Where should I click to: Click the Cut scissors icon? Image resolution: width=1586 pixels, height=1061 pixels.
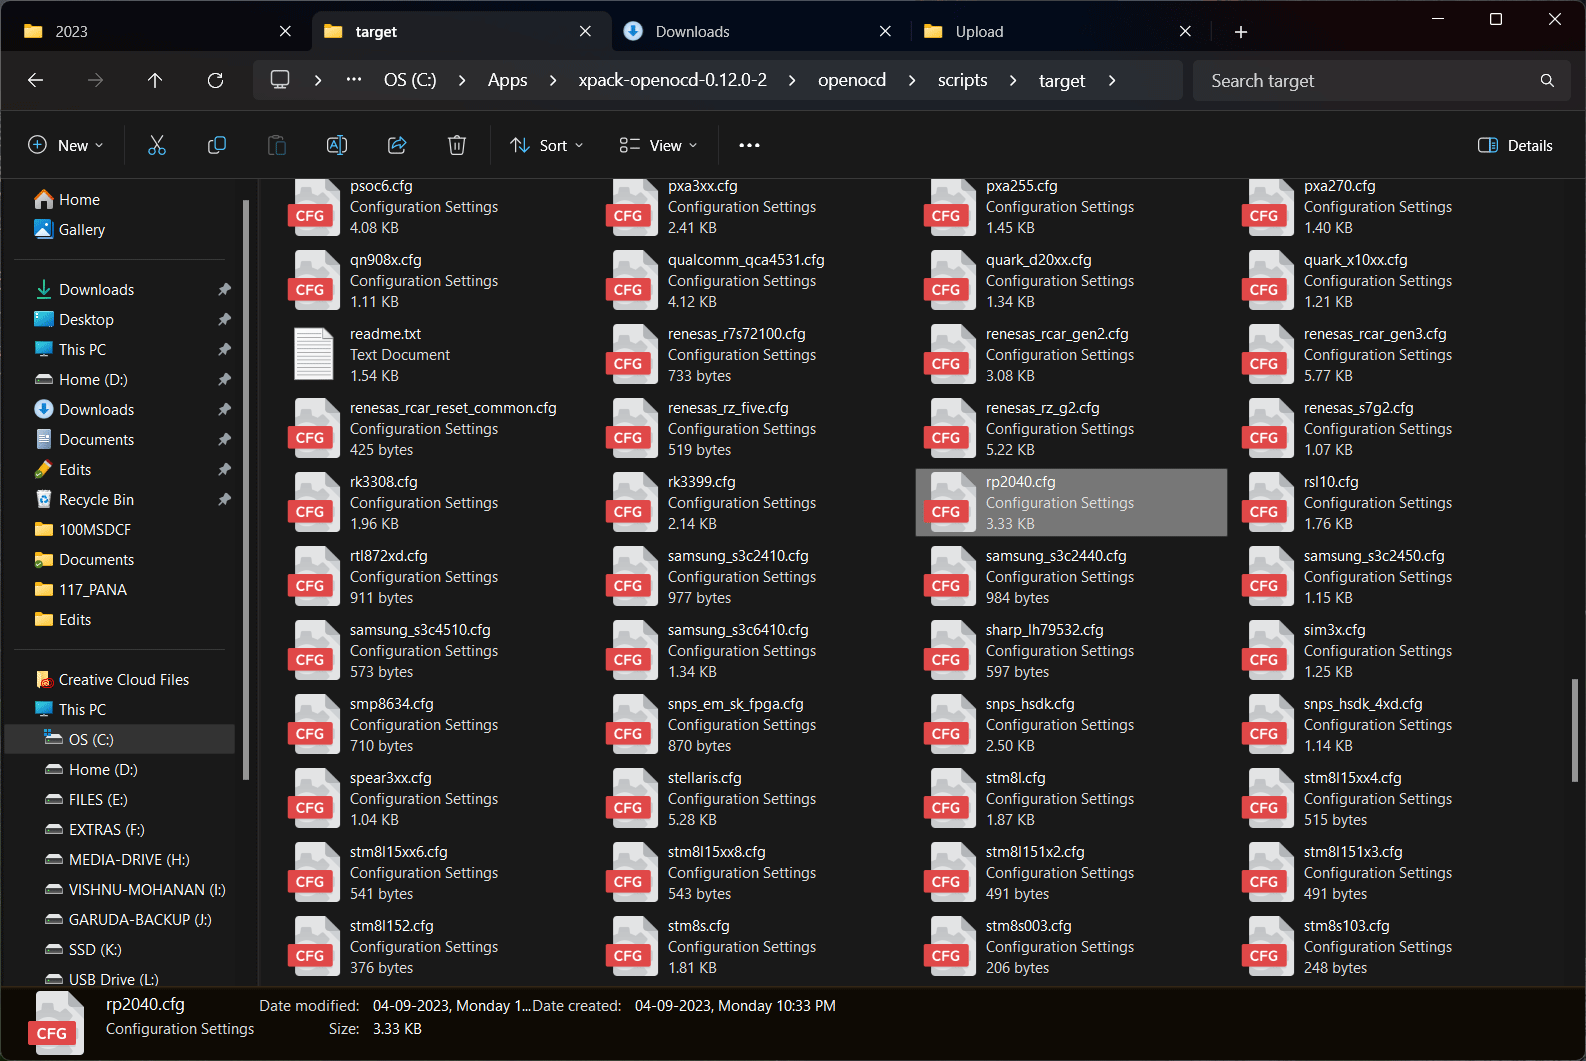[x=157, y=145]
